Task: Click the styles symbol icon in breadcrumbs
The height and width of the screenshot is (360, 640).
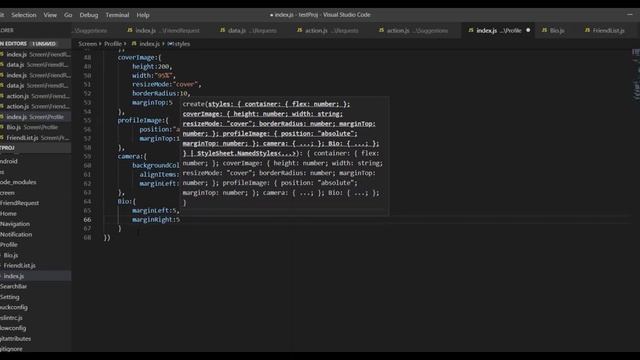Action: click(x=170, y=44)
